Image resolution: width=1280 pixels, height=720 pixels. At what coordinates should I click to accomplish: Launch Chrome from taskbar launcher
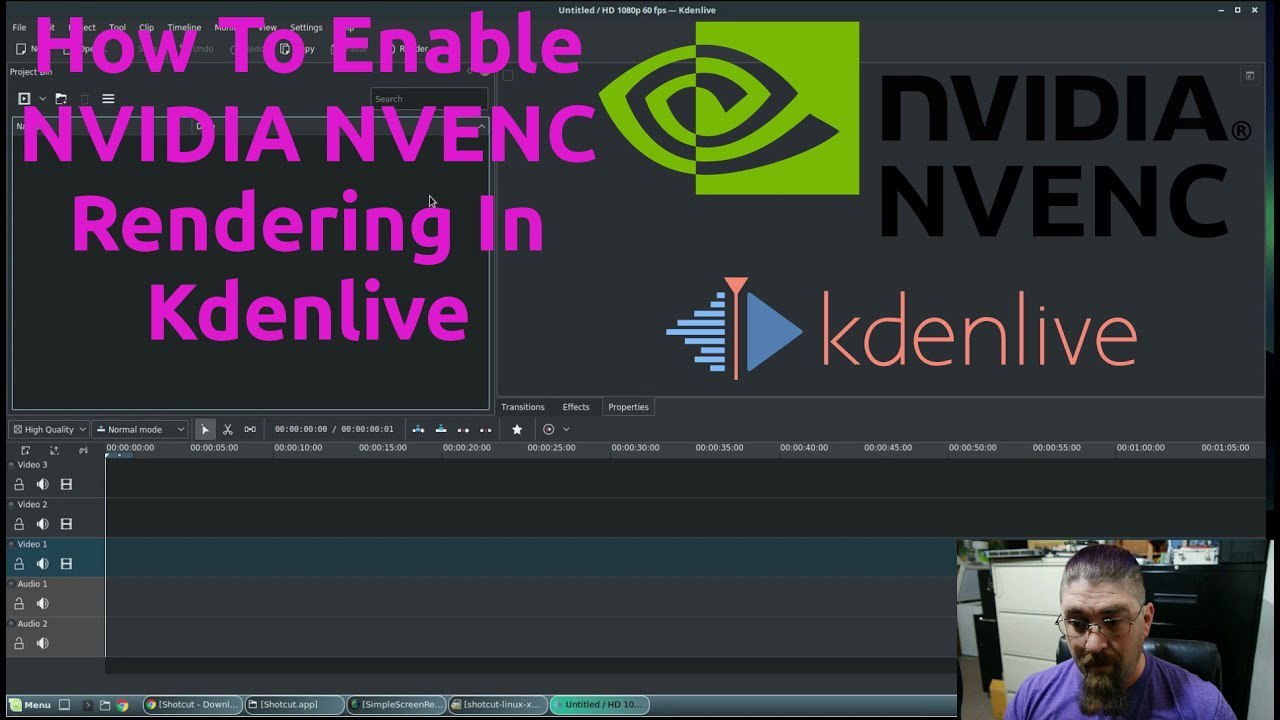(x=123, y=704)
